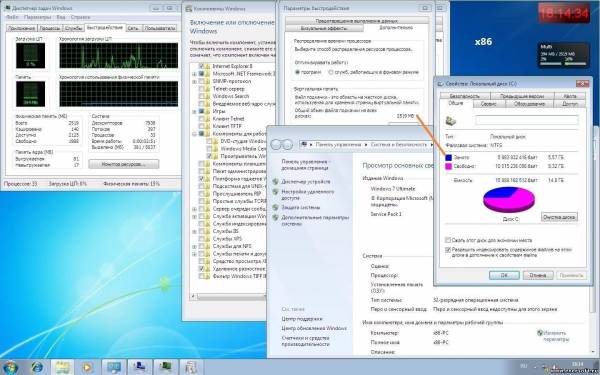Viewport: 600px width, 375px height.
Task: Click shield icon beside Диспетчер устройств
Action: click(x=275, y=182)
